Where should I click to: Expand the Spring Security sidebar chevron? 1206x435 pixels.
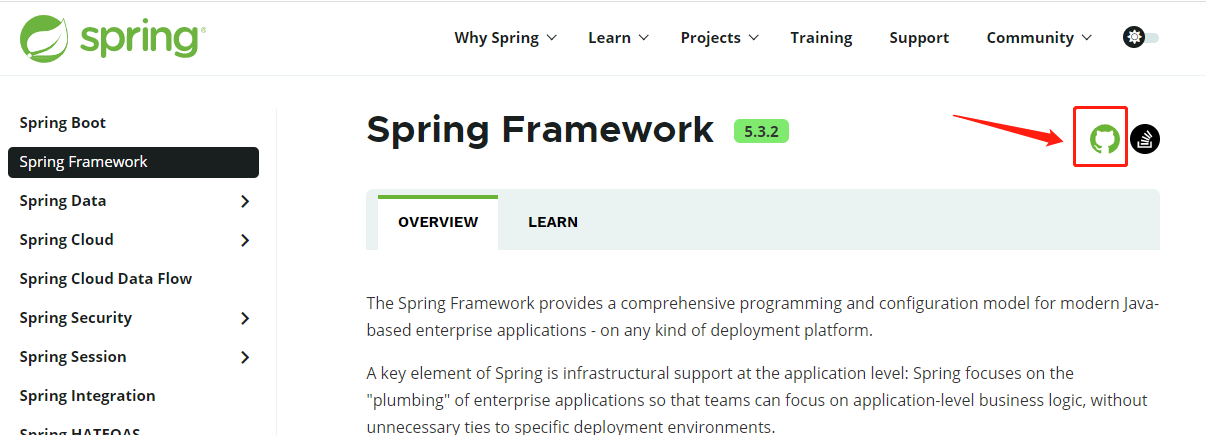pos(245,318)
